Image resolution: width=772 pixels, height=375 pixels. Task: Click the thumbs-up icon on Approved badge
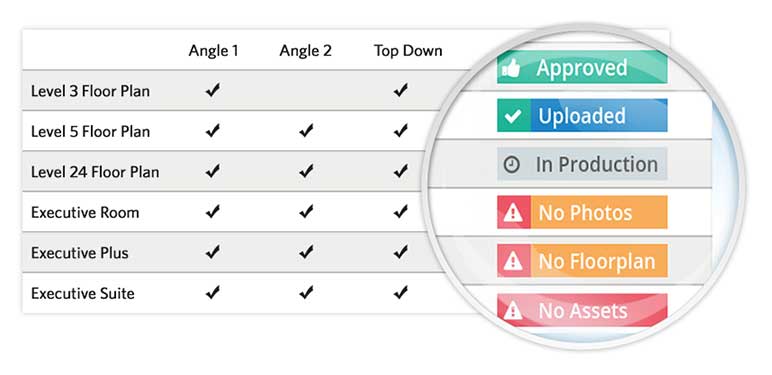[x=511, y=68]
